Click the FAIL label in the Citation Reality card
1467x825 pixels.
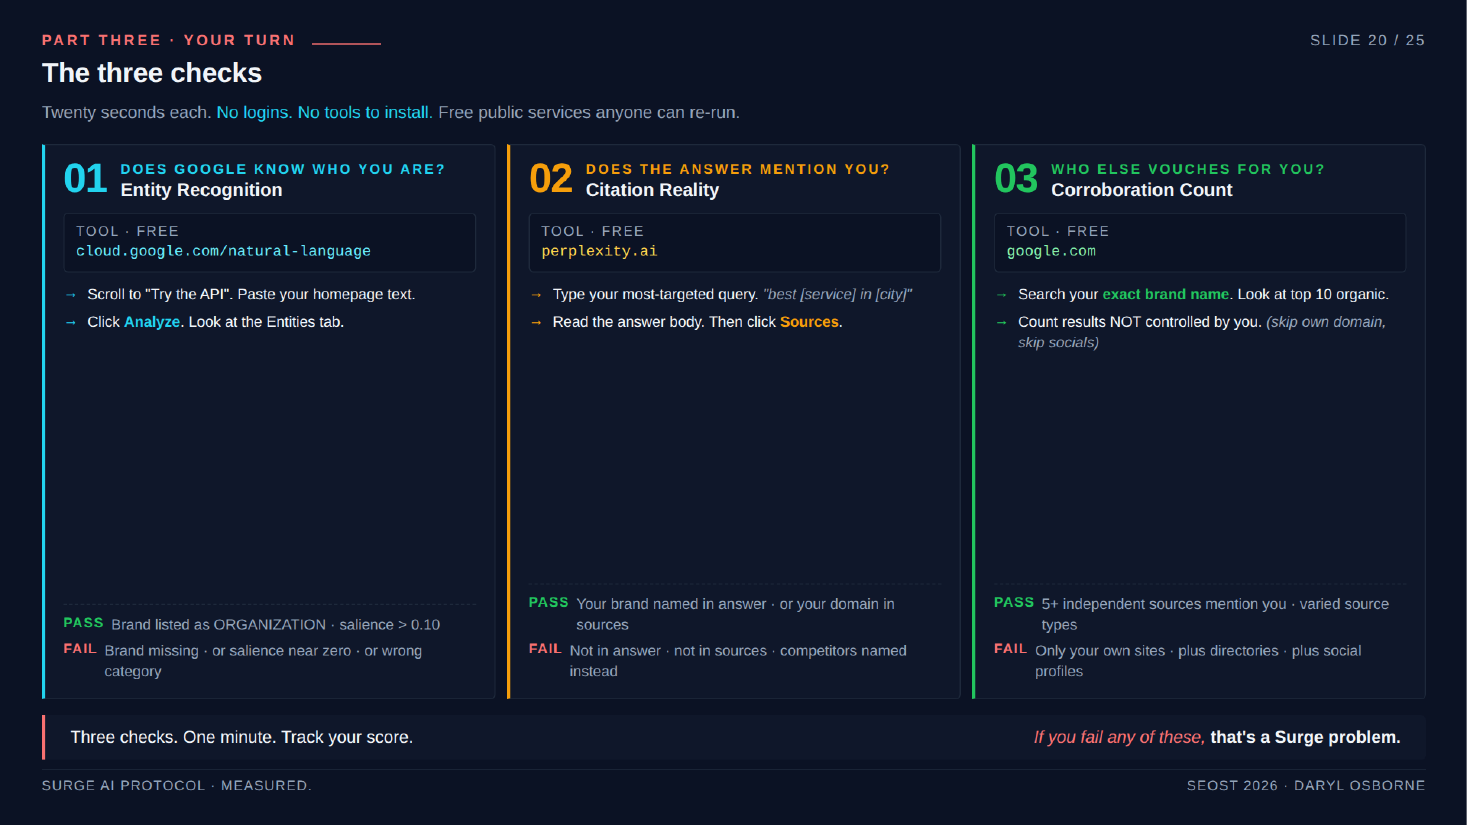545,649
